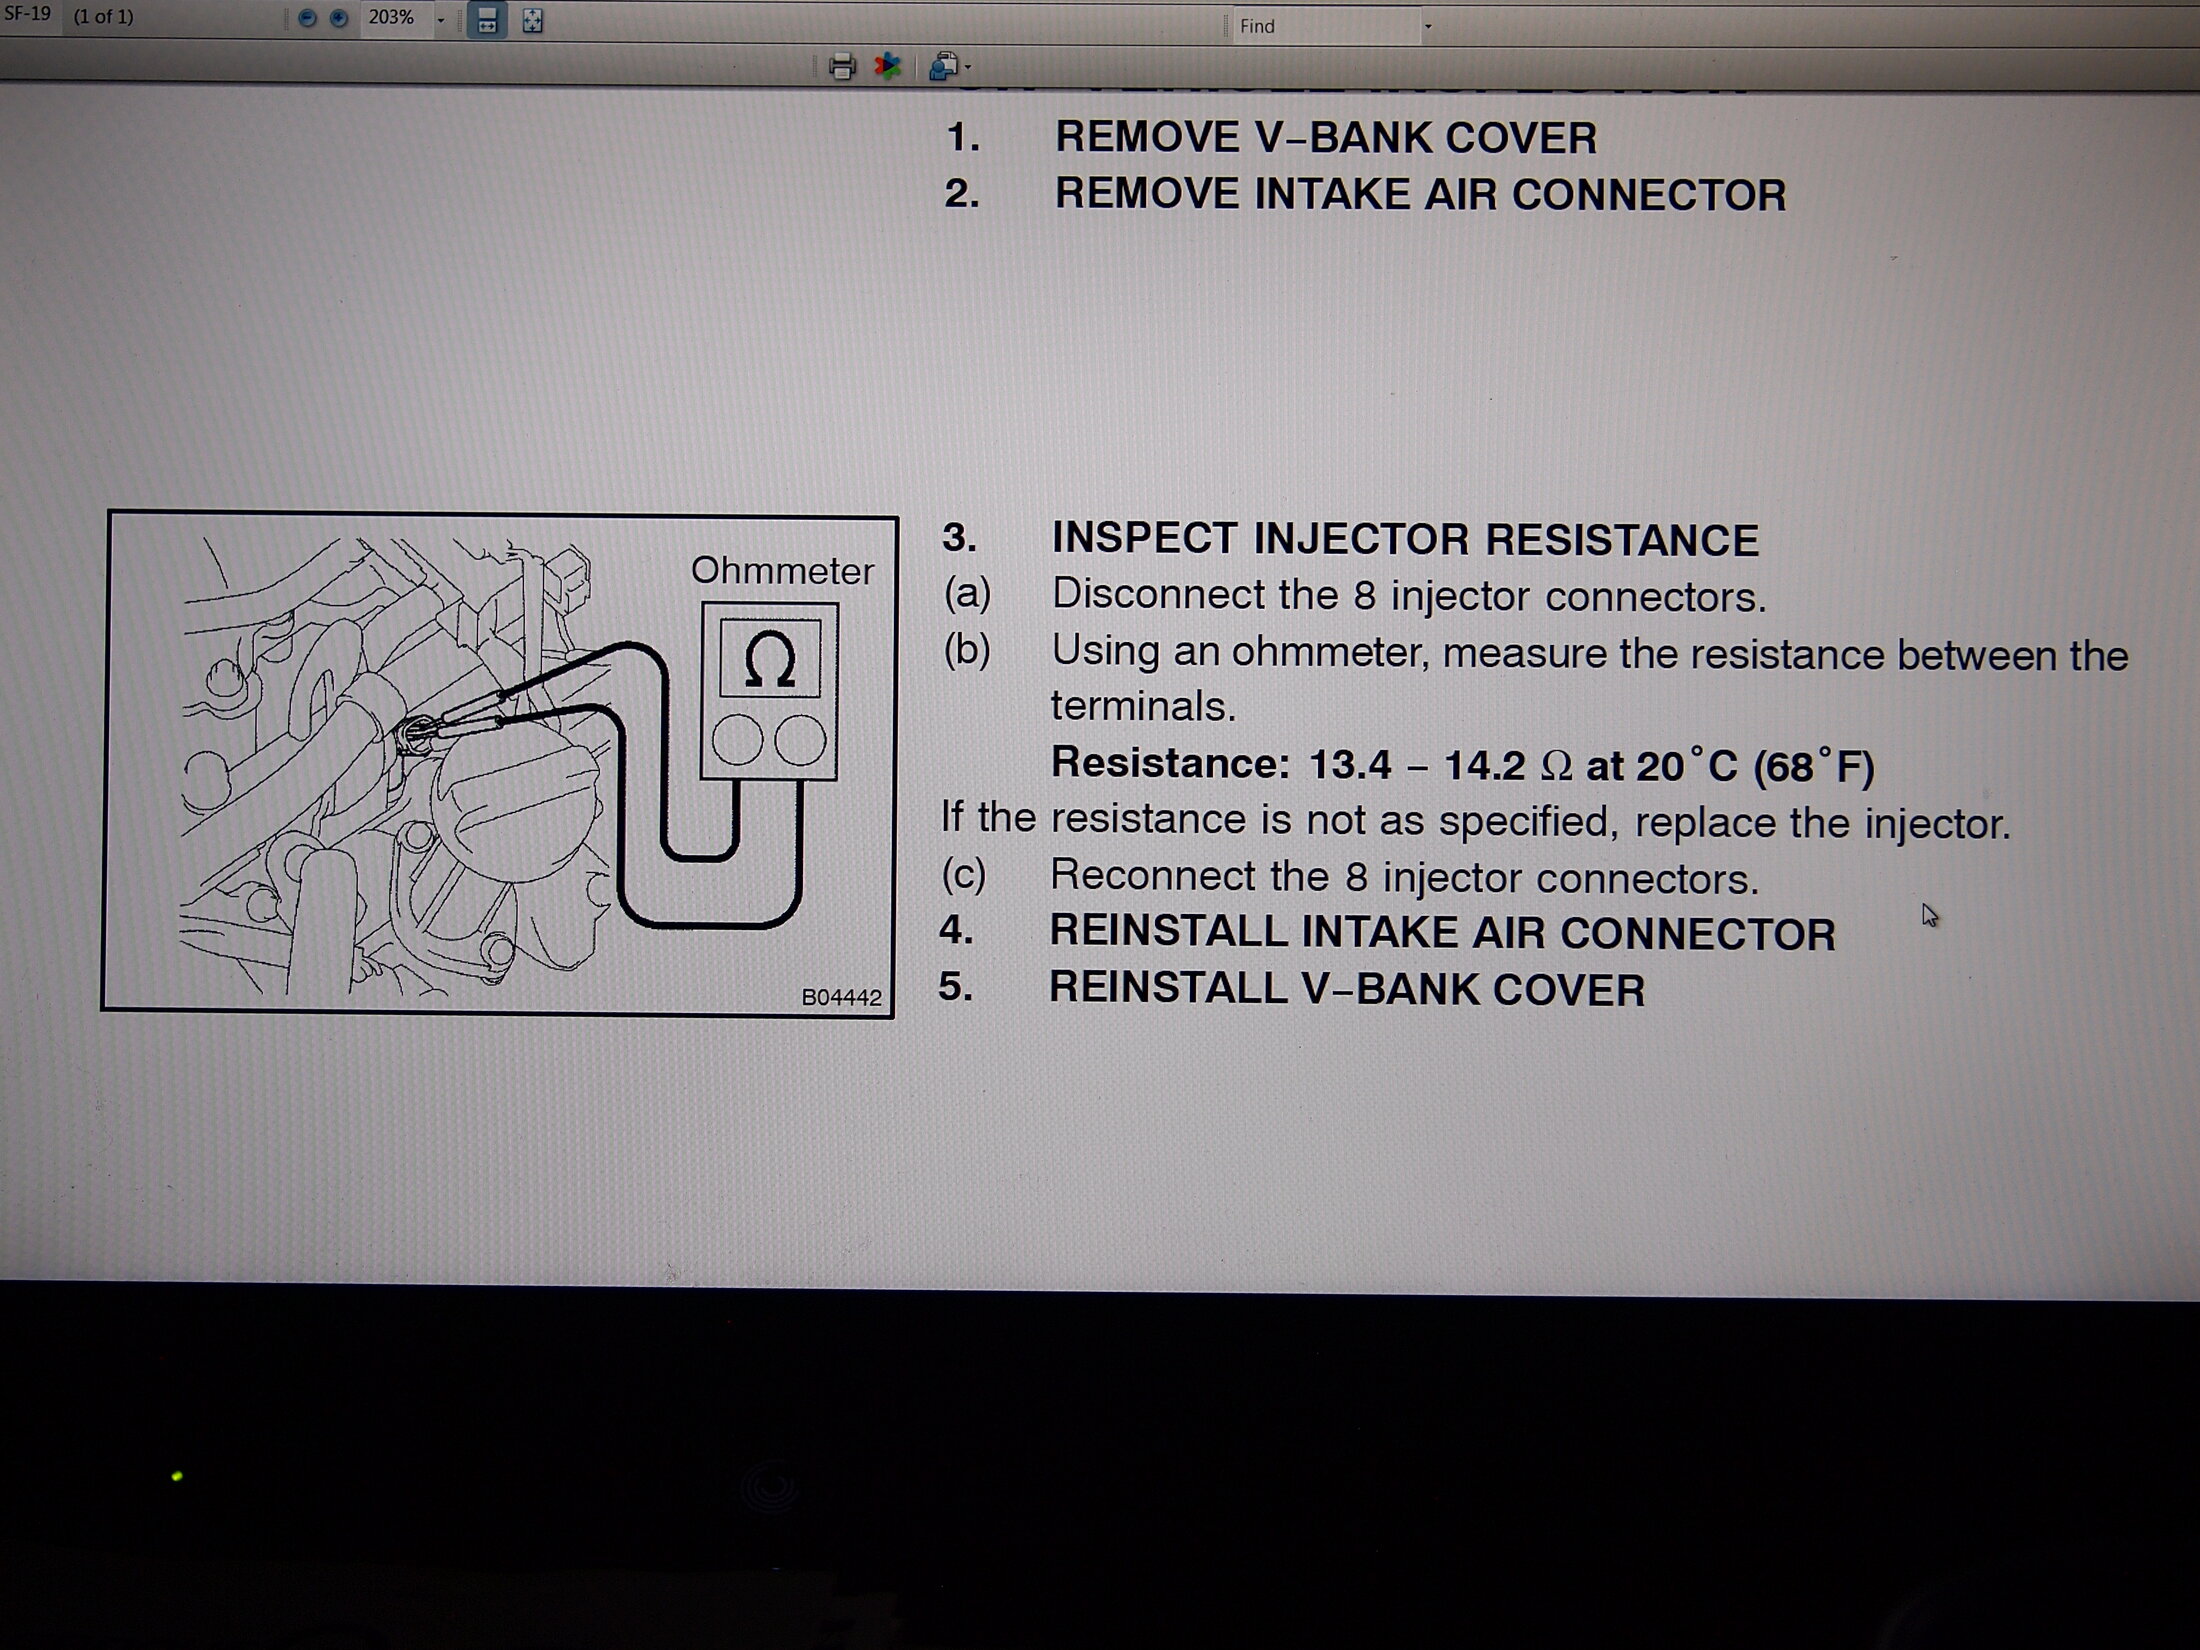Image resolution: width=2200 pixels, height=1650 pixels.
Task: Click into the Find search field
Action: pos(1320,27)
